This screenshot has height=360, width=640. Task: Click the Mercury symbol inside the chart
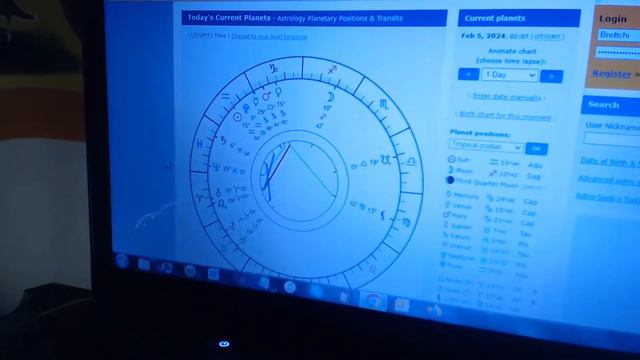coord(256,100)
